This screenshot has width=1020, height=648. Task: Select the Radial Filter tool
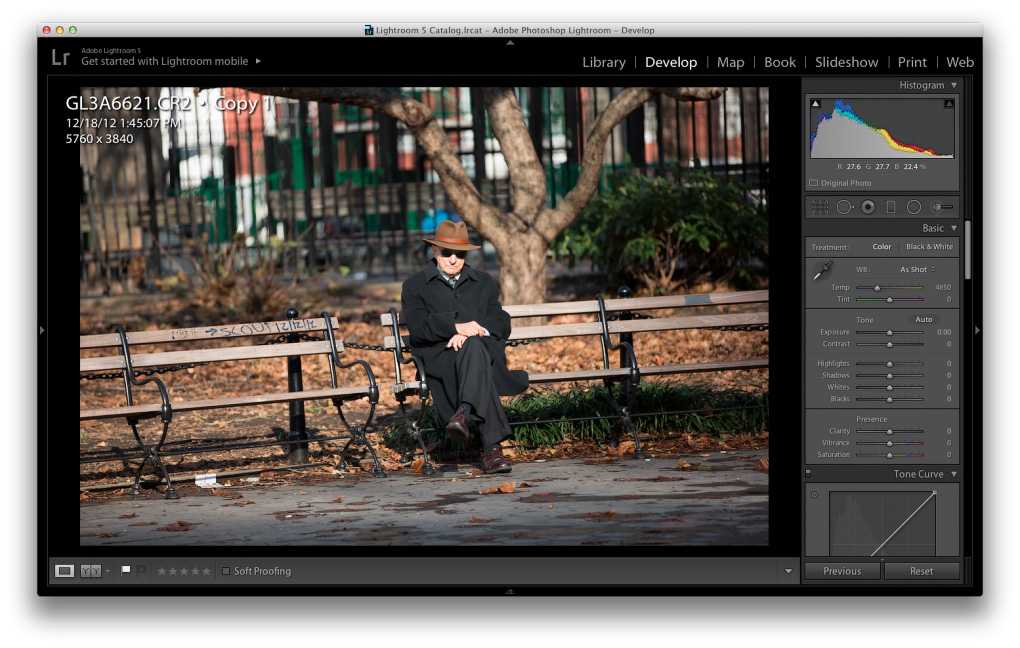(914, 207)
